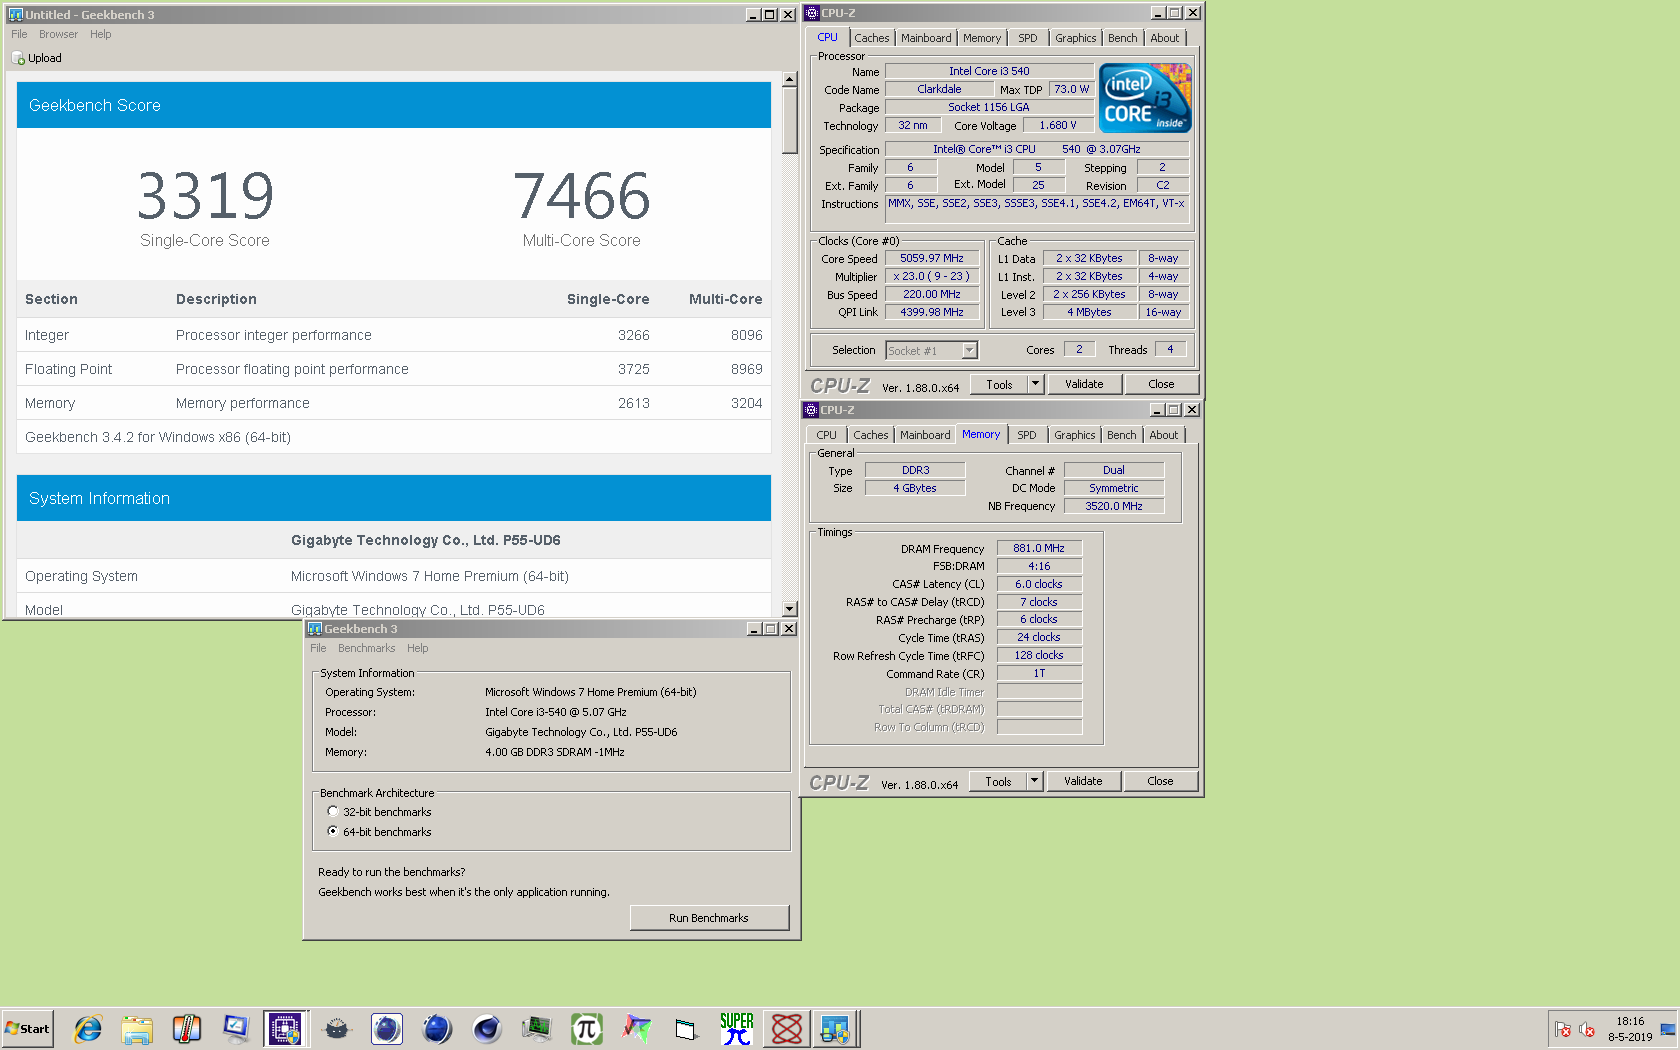Click the Geekbench results scrollbar up arrow
This screenshot has width=1680, height=1050.
(789, 79)
